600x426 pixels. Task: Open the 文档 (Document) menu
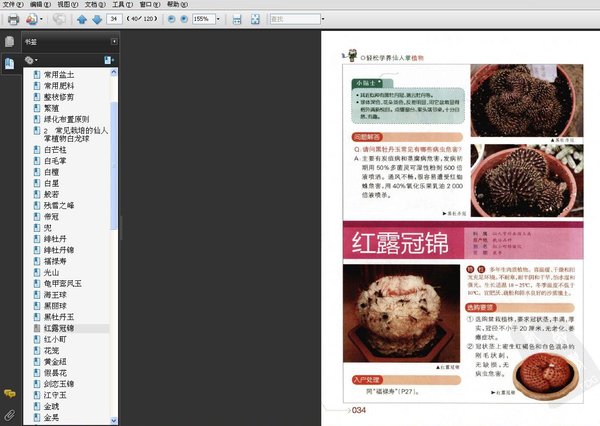pos(95,5)
